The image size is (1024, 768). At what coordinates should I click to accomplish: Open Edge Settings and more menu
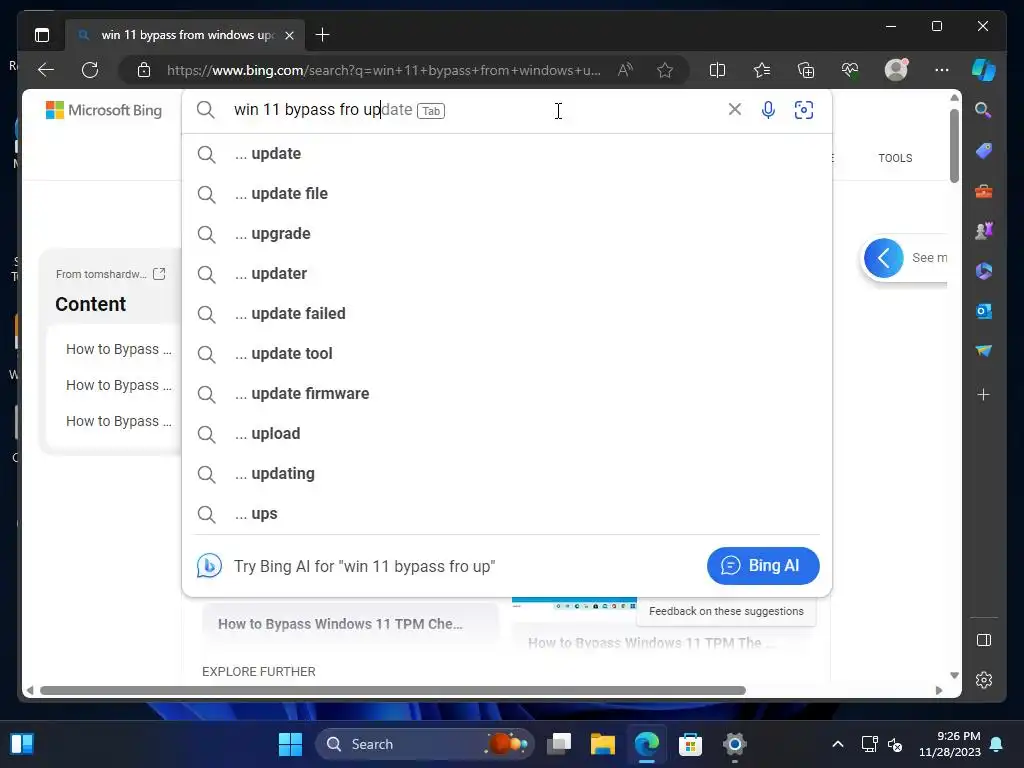tap(942, 70)
